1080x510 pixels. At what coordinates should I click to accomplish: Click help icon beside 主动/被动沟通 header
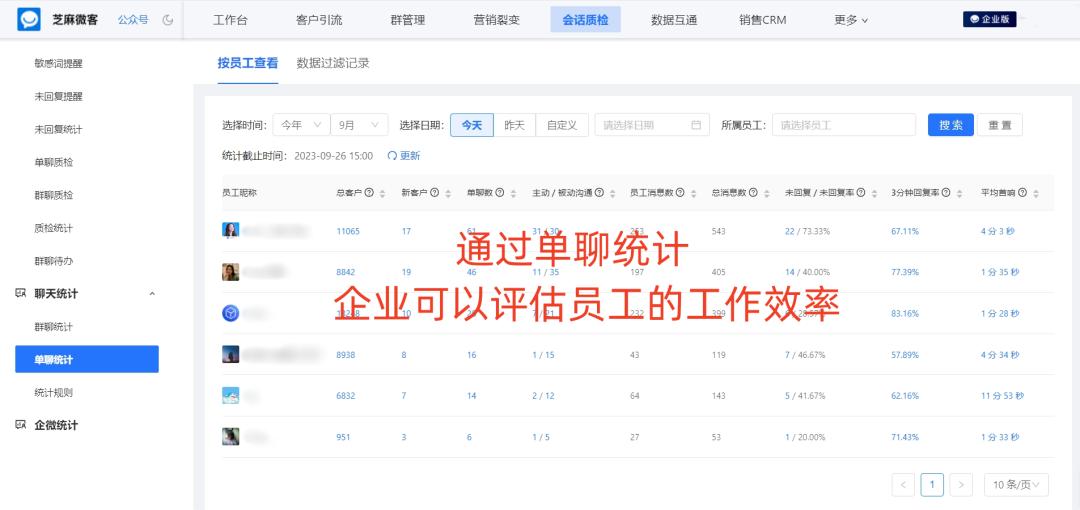pyautogui.click(x=599, y=193)
